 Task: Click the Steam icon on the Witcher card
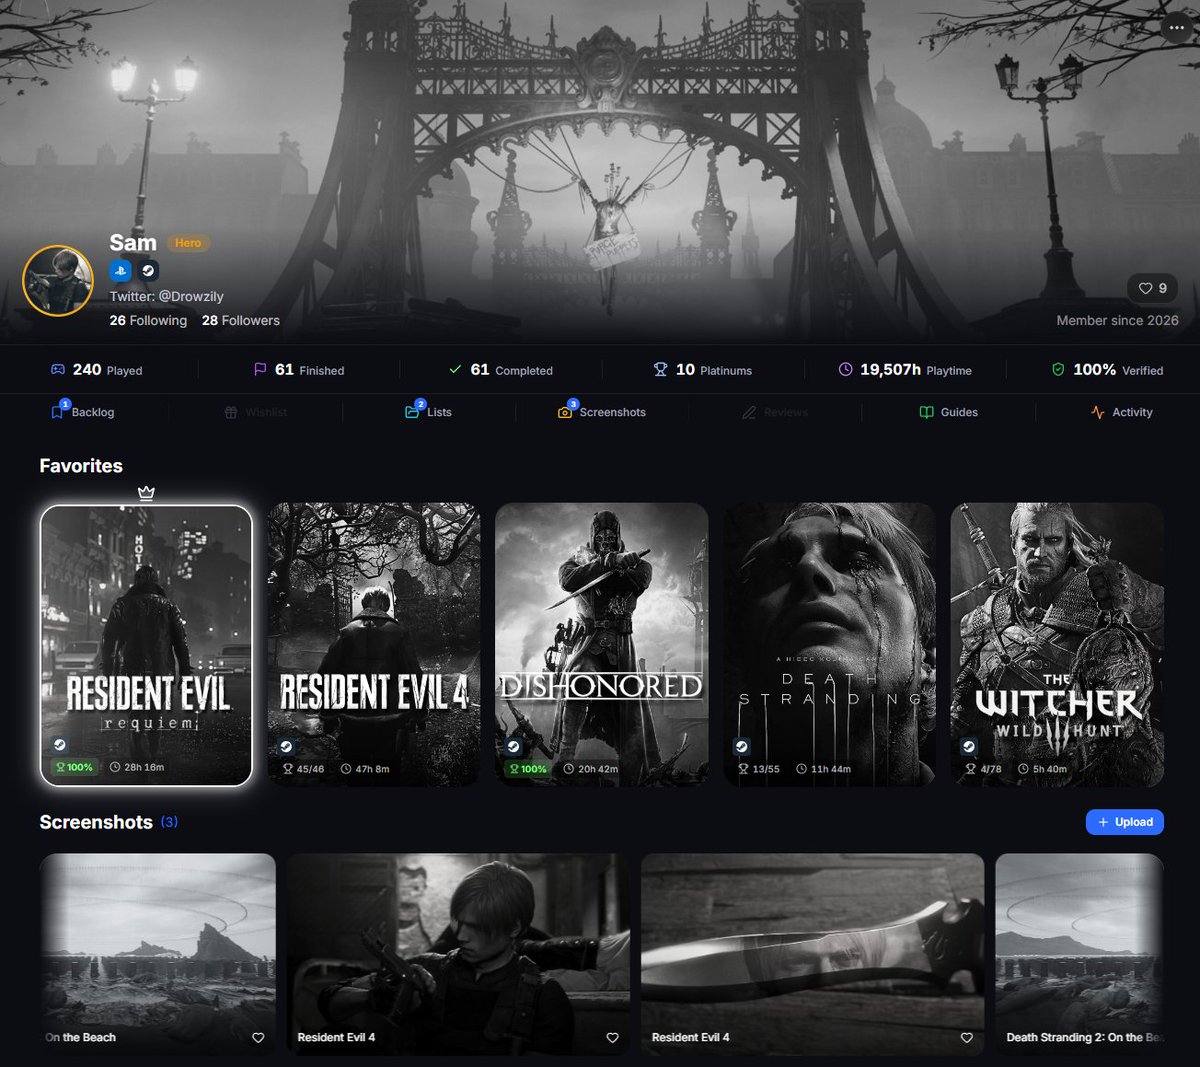click(969, 746)
